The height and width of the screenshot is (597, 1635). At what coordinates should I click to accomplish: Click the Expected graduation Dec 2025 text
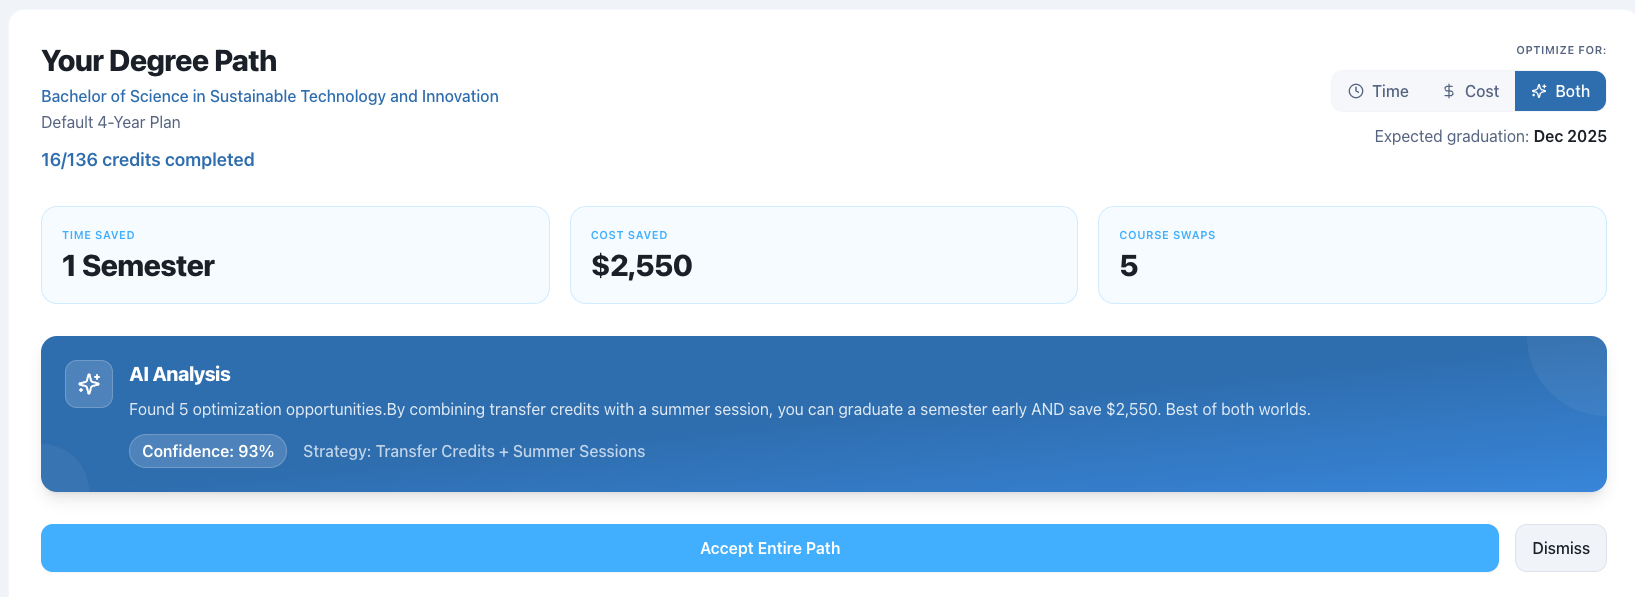tap(1488, 136)
